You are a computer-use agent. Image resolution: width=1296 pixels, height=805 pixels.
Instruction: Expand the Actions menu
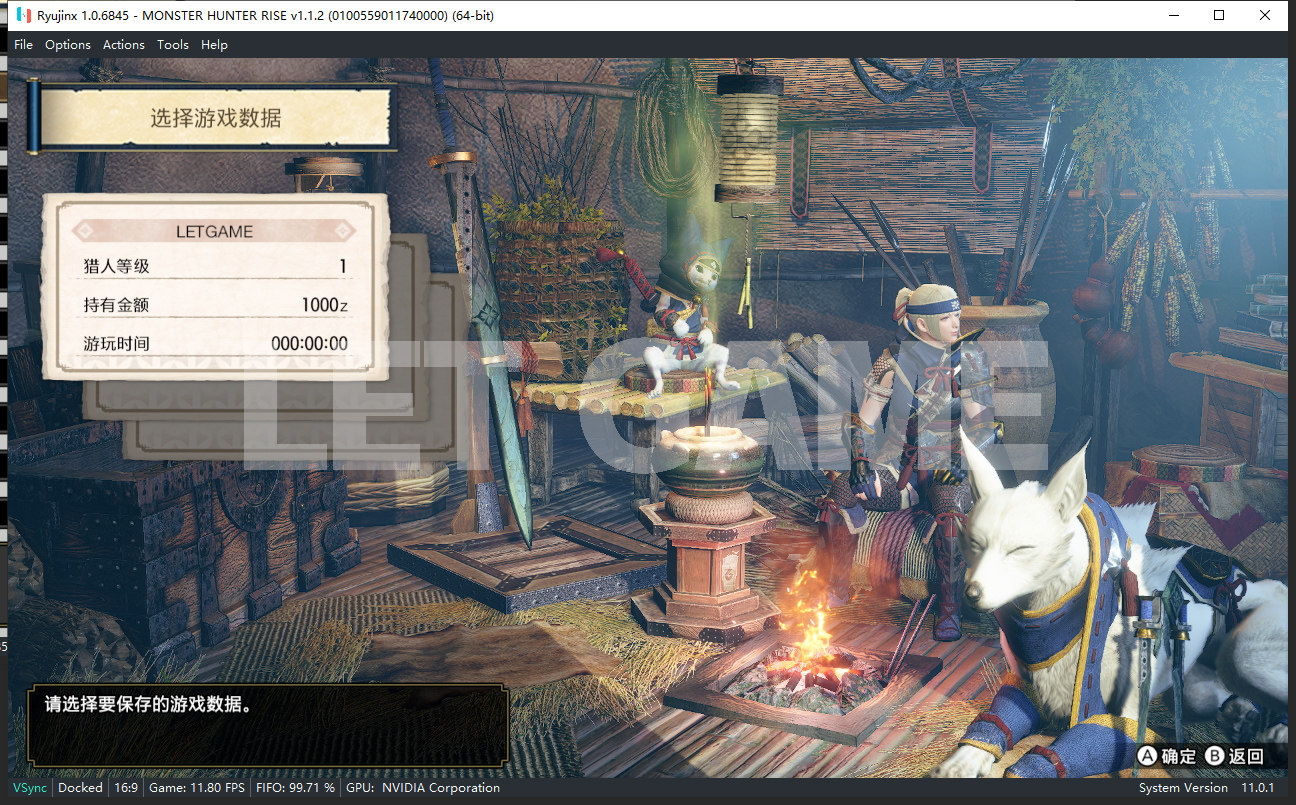(124, 45)
